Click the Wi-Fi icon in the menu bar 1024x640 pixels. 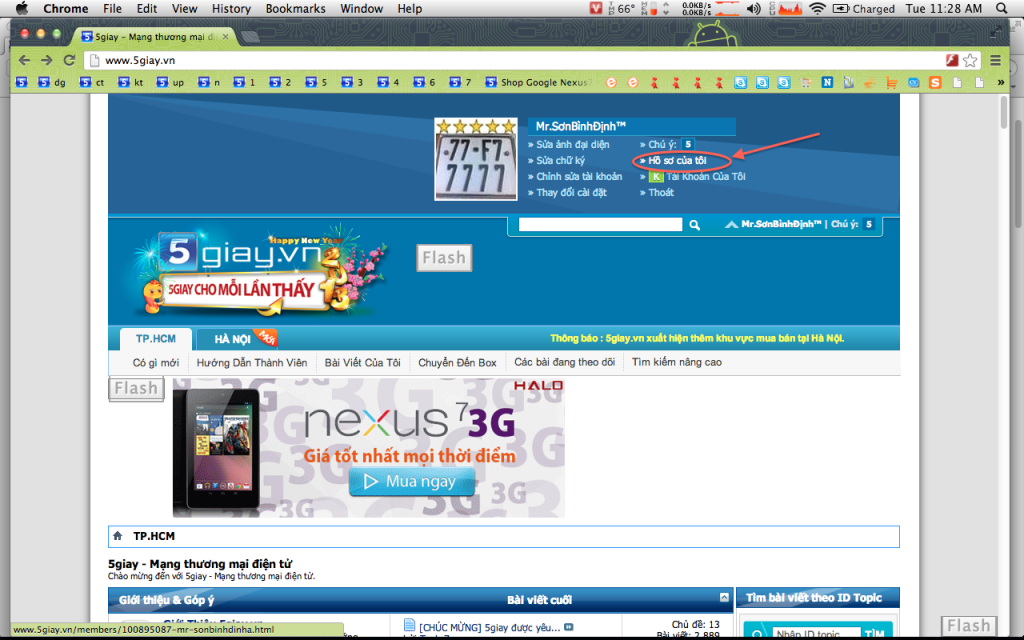click(x=817, y=9)
